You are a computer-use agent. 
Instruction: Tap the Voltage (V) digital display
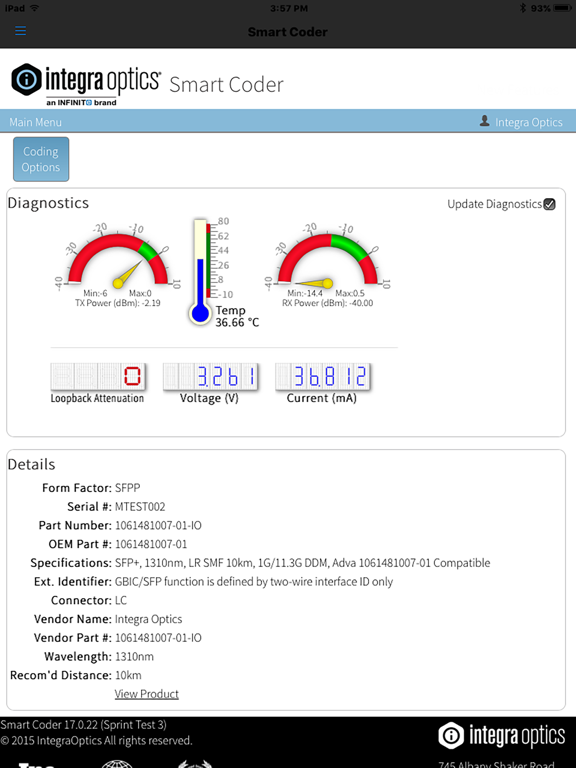point(210,376)
